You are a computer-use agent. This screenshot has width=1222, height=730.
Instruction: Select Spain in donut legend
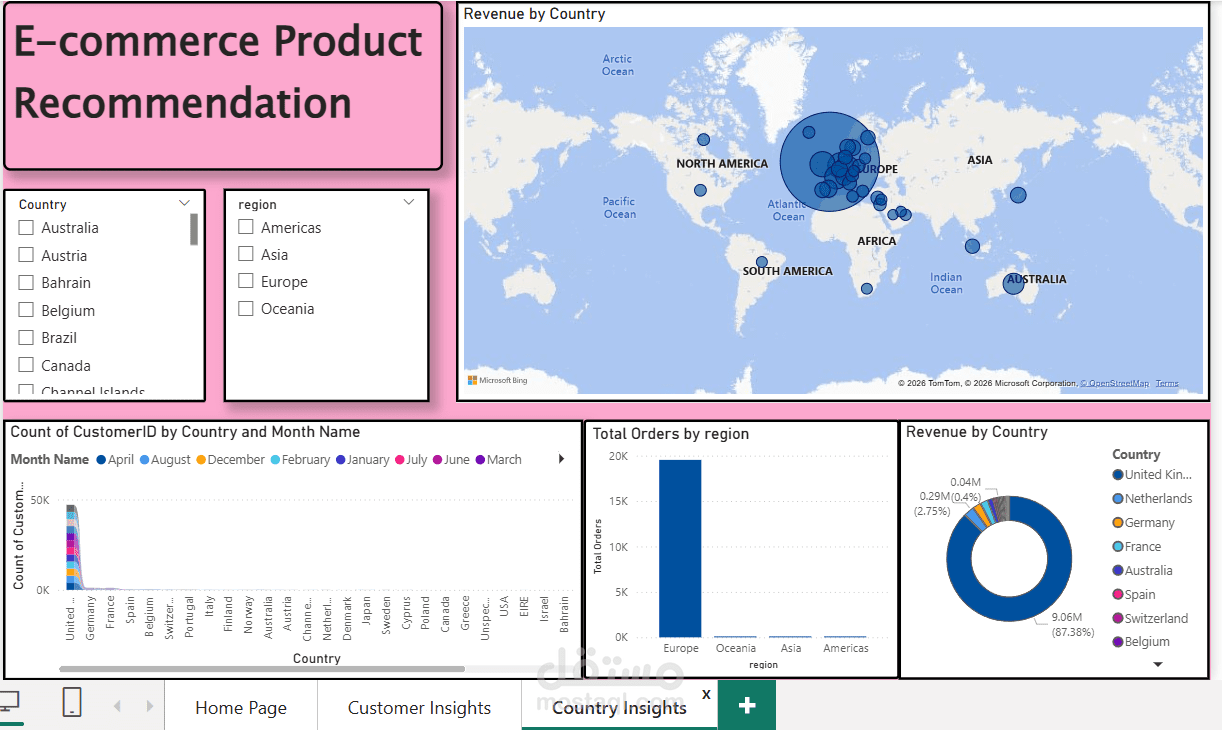tap(1133, 594)
